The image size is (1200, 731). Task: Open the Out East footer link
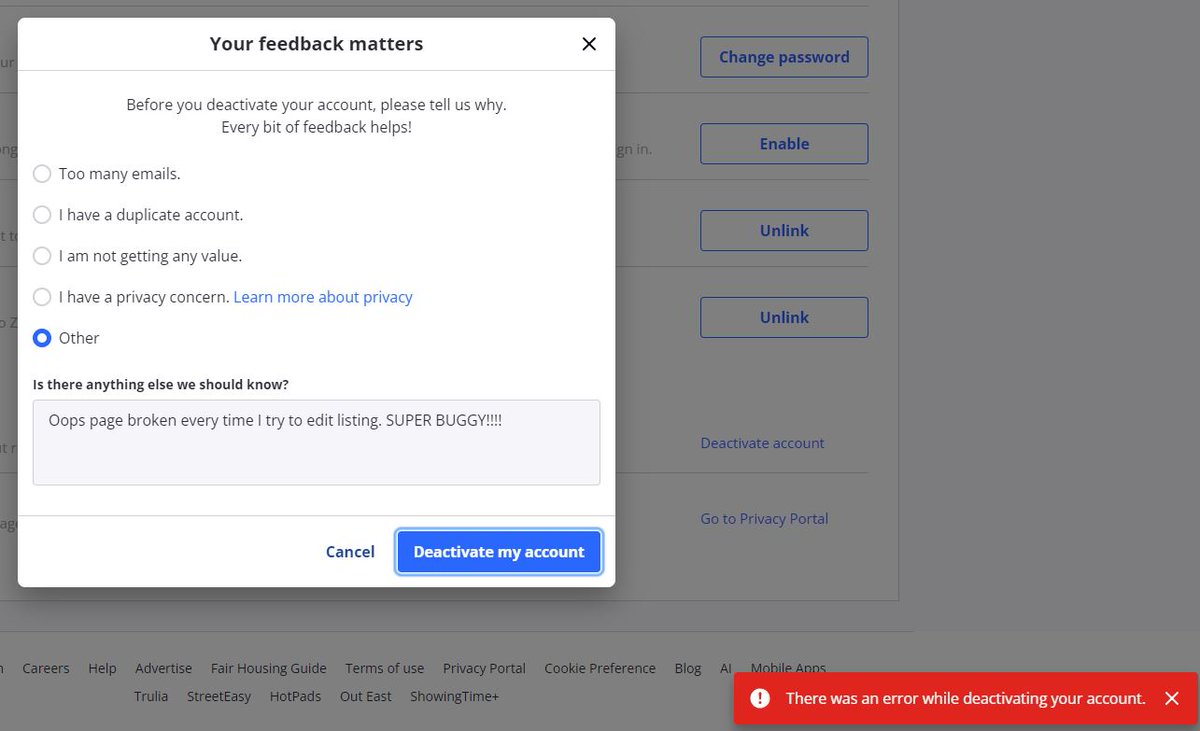click(366, 696)
